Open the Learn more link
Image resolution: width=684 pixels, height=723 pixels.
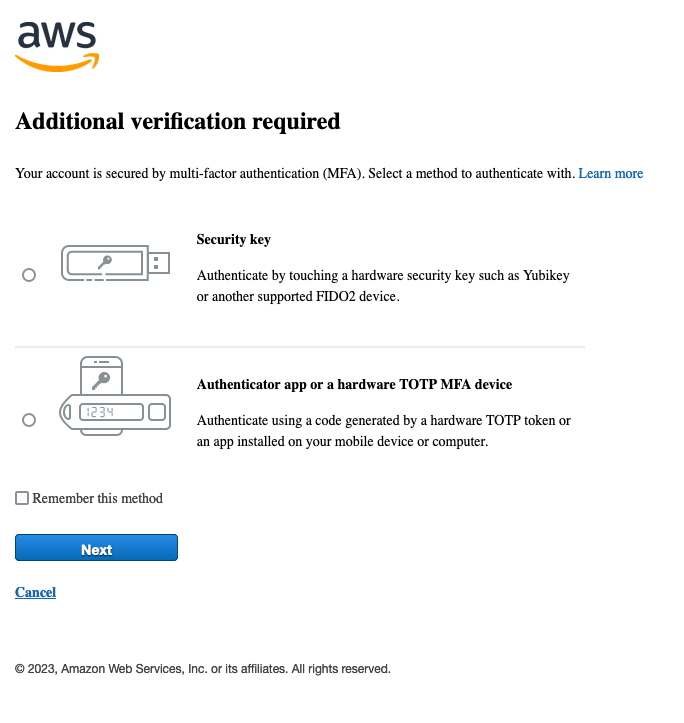click(x=611, y=173)
